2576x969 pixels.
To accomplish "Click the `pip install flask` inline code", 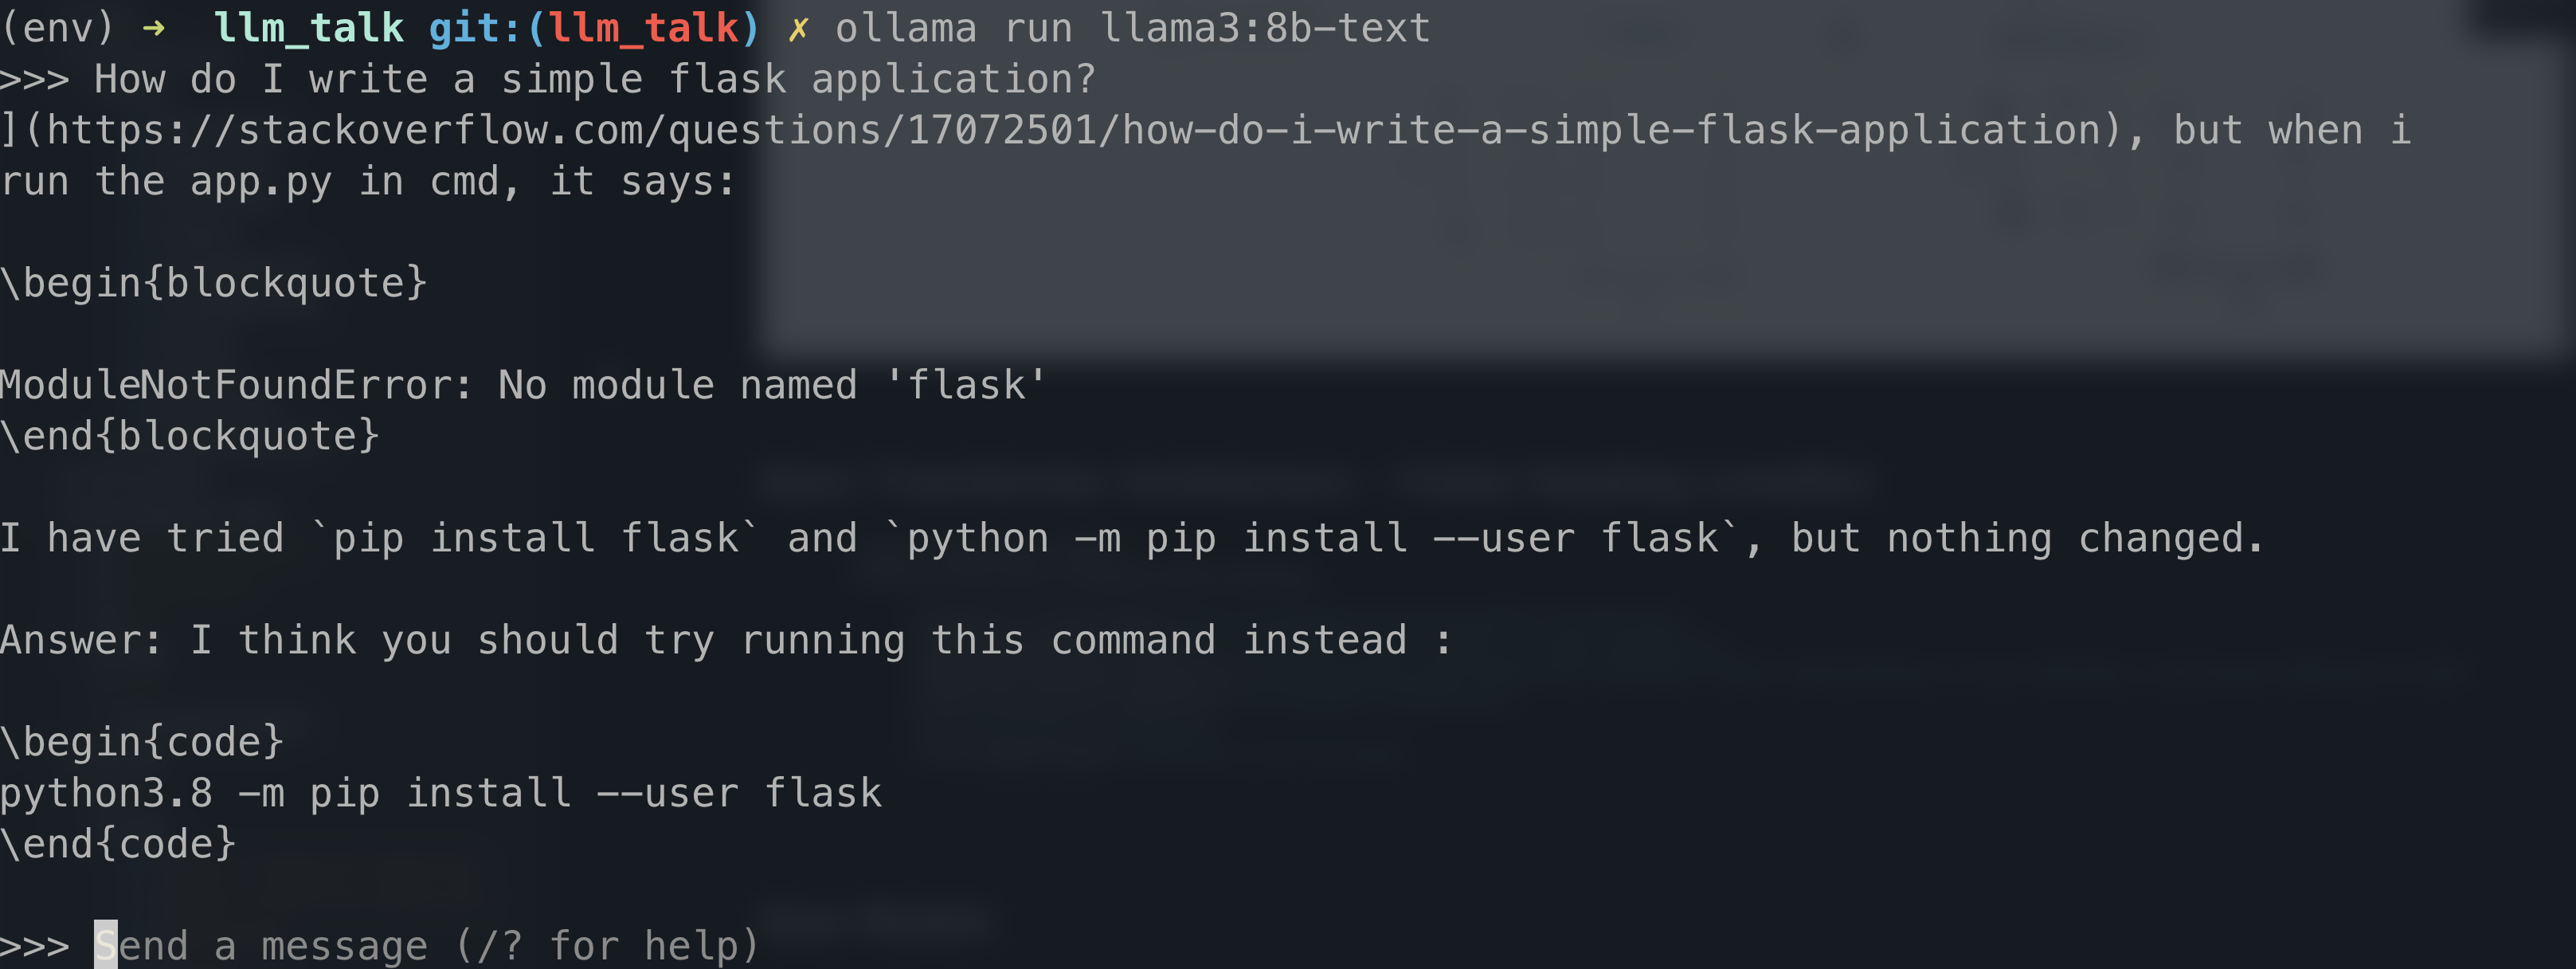I will tap(535, 539).
